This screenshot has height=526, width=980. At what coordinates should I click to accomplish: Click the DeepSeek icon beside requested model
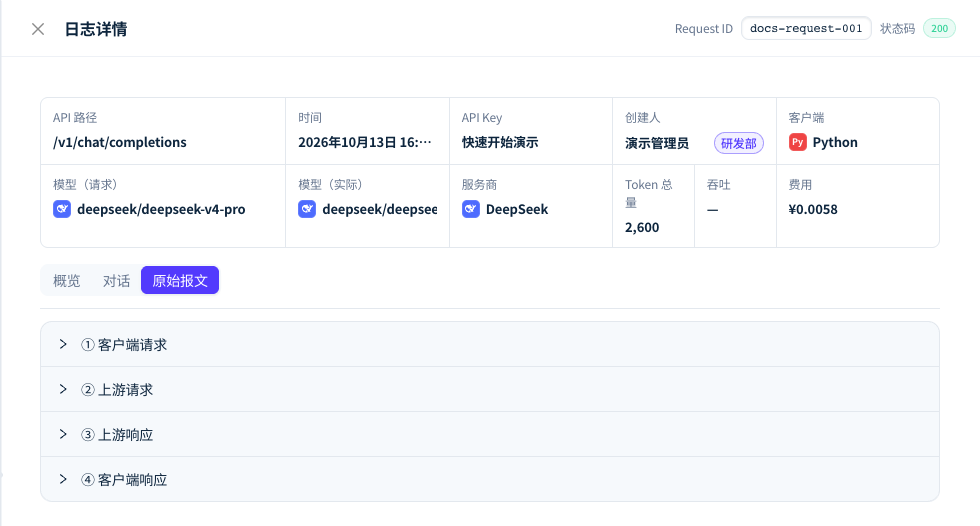point(62,209)
